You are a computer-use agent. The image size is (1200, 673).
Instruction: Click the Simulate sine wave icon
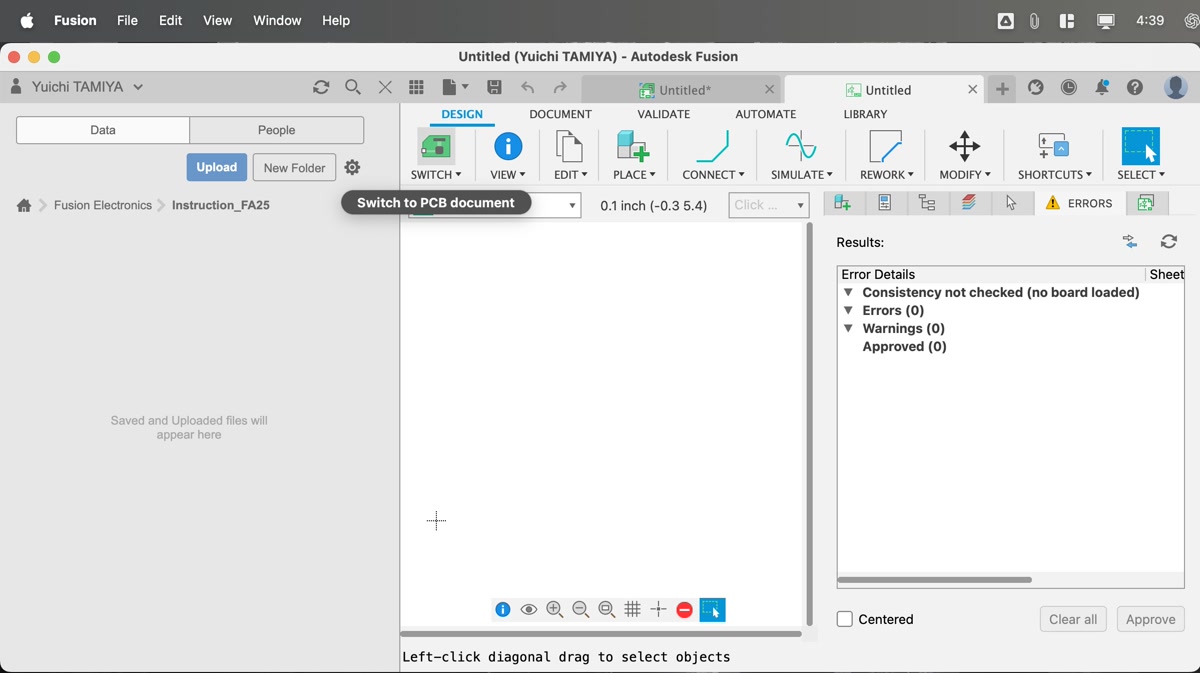[801, 147]
